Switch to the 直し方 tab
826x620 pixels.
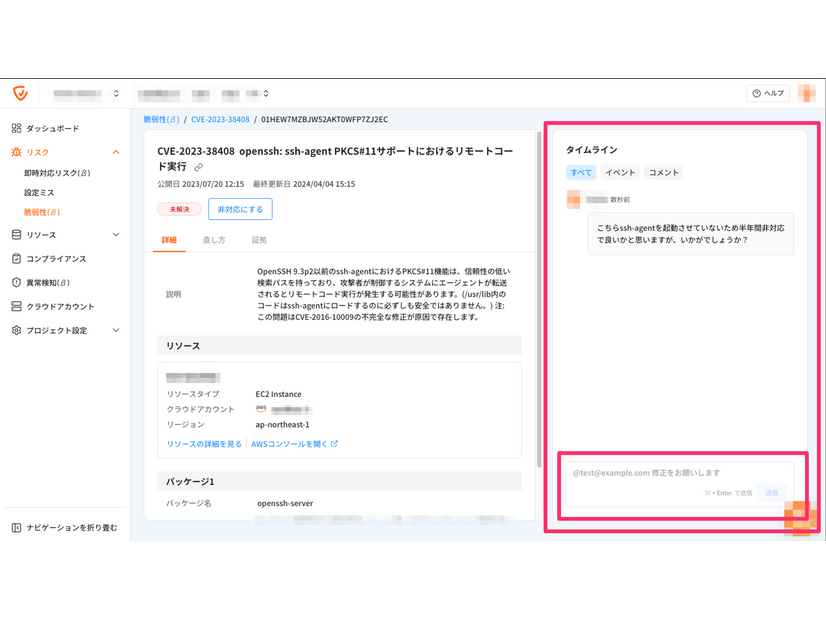click(x=214, y=240)
